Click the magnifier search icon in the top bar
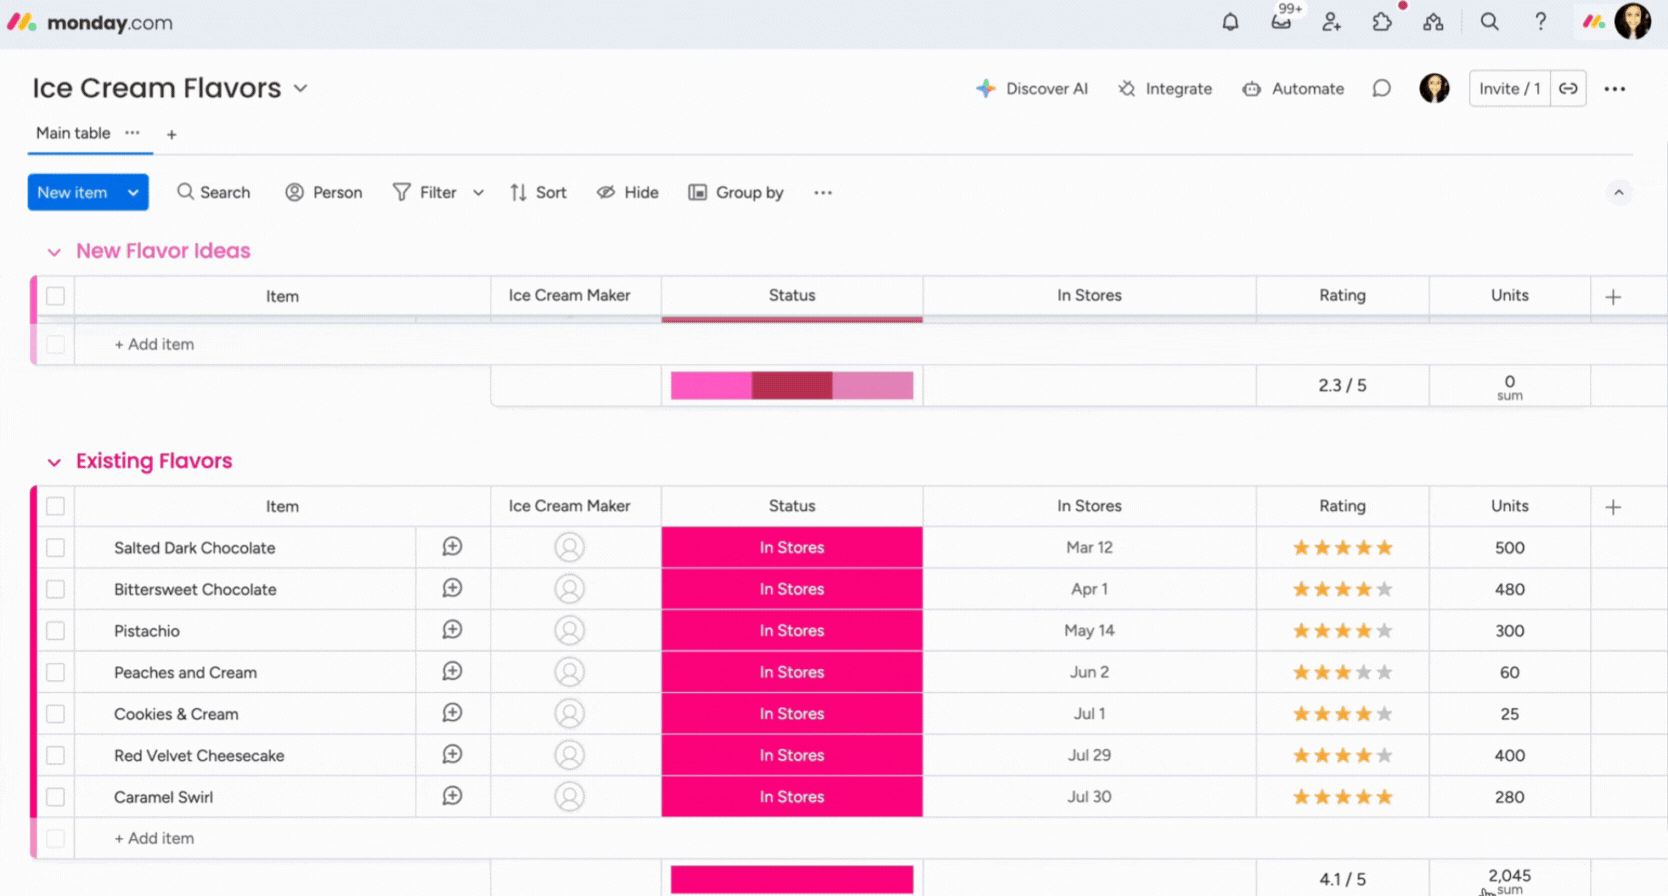The width and height of the screenshot is (1668, 896). 1489,22
